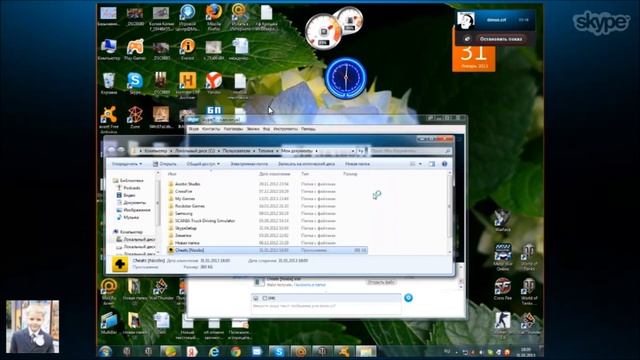
Task: Click Записать на оптический диск
Action: pos(306,164)
